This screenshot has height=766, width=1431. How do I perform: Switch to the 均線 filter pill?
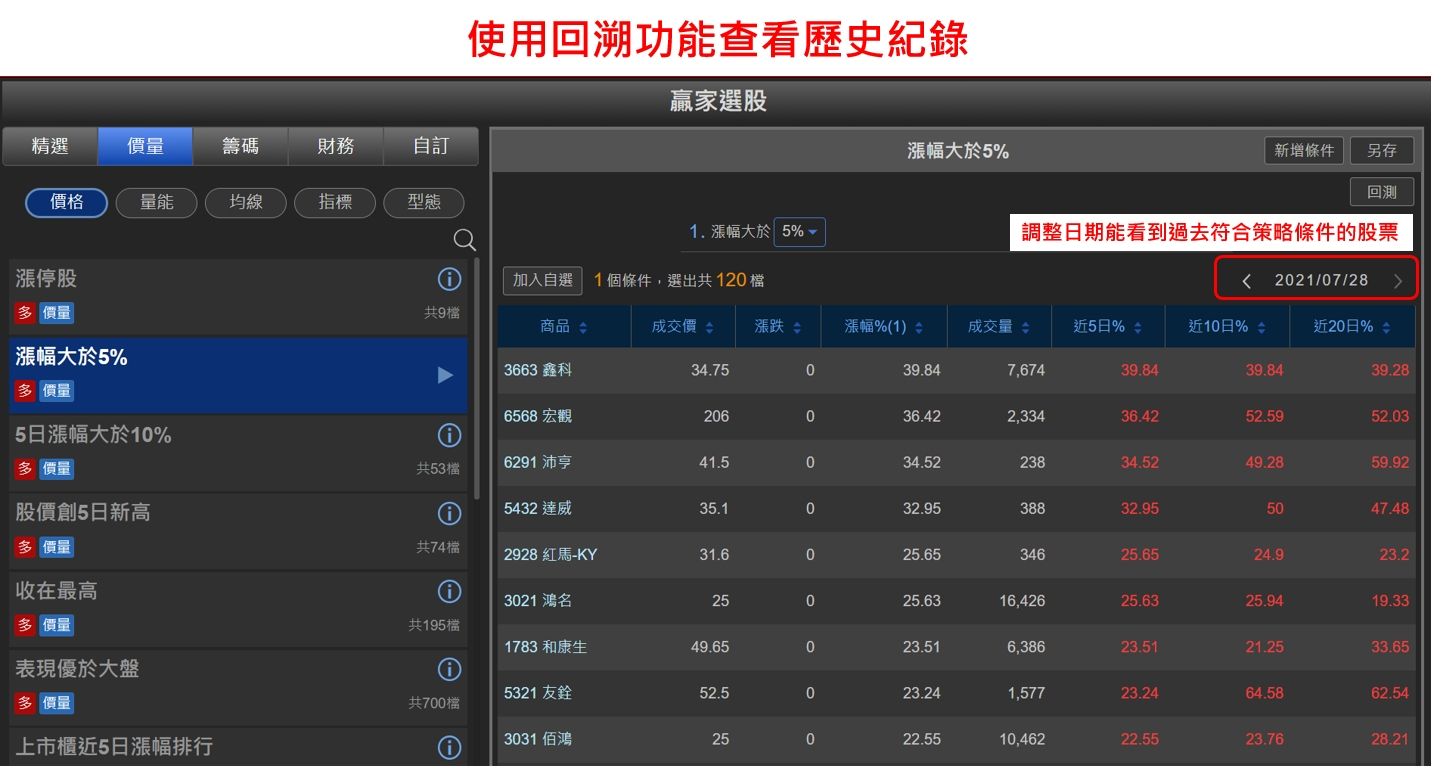point(246,203)
